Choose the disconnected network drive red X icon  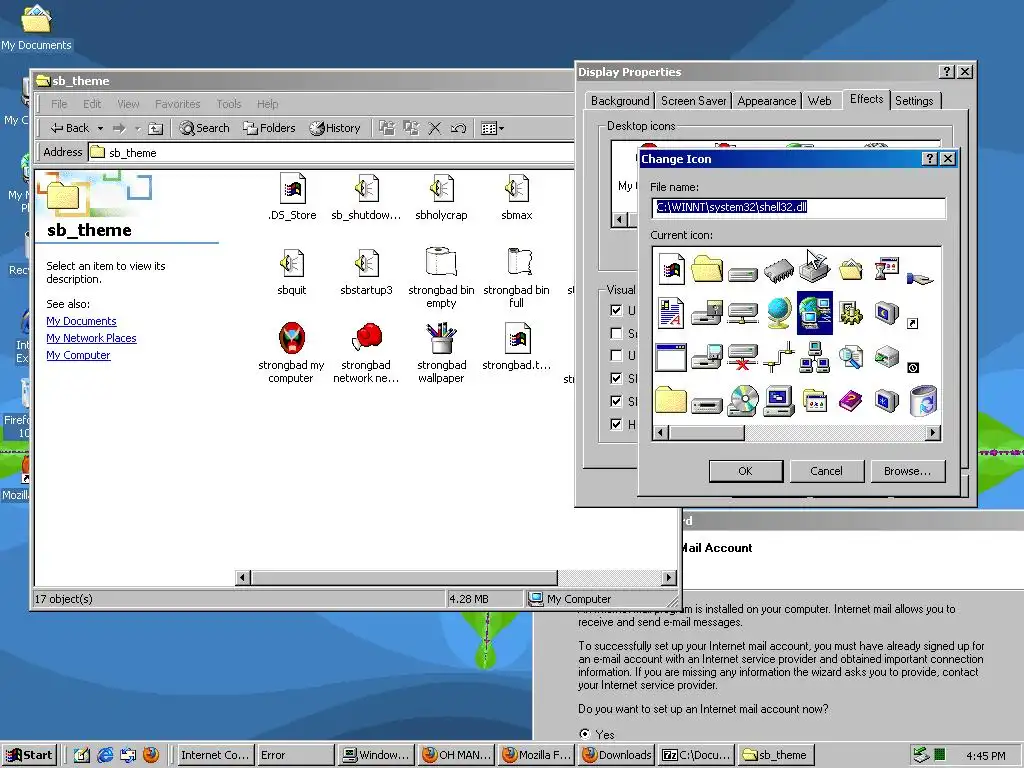(743, 357)
